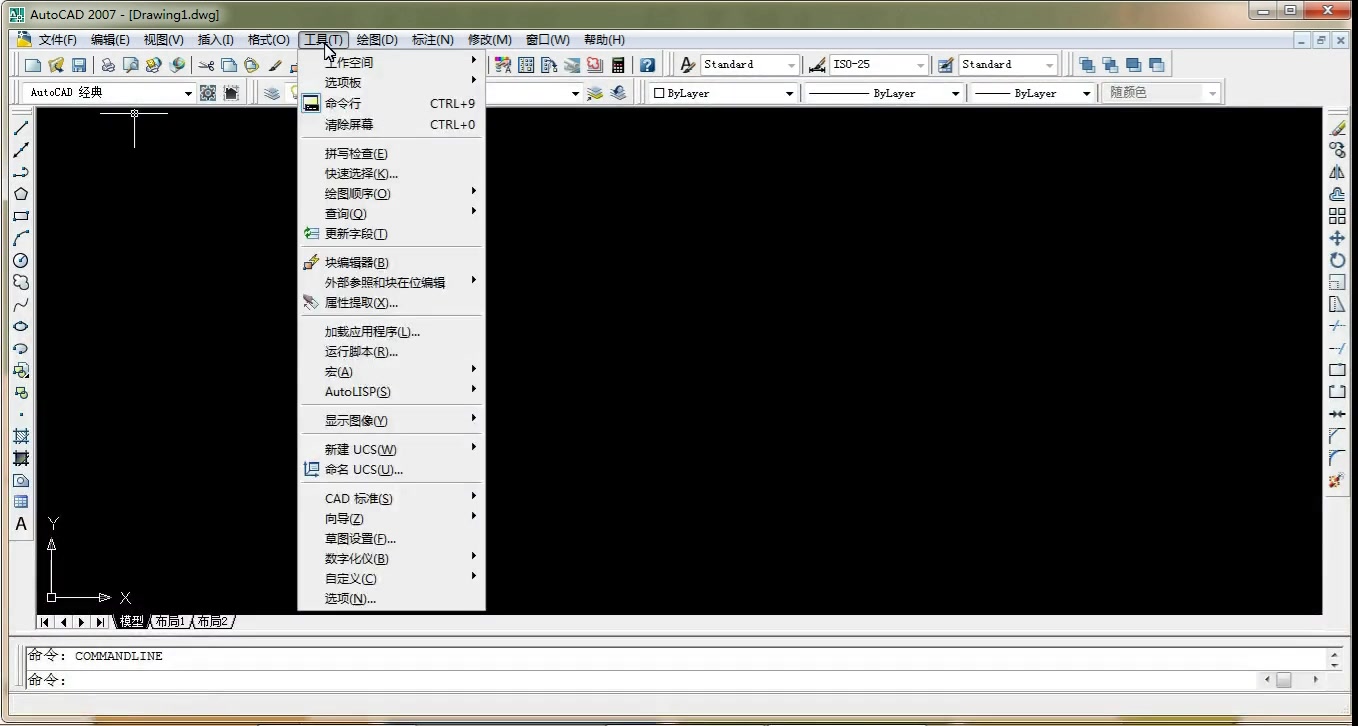Open Workspace Settings gear icon
1358x726 pixels.
coord(208,93)
